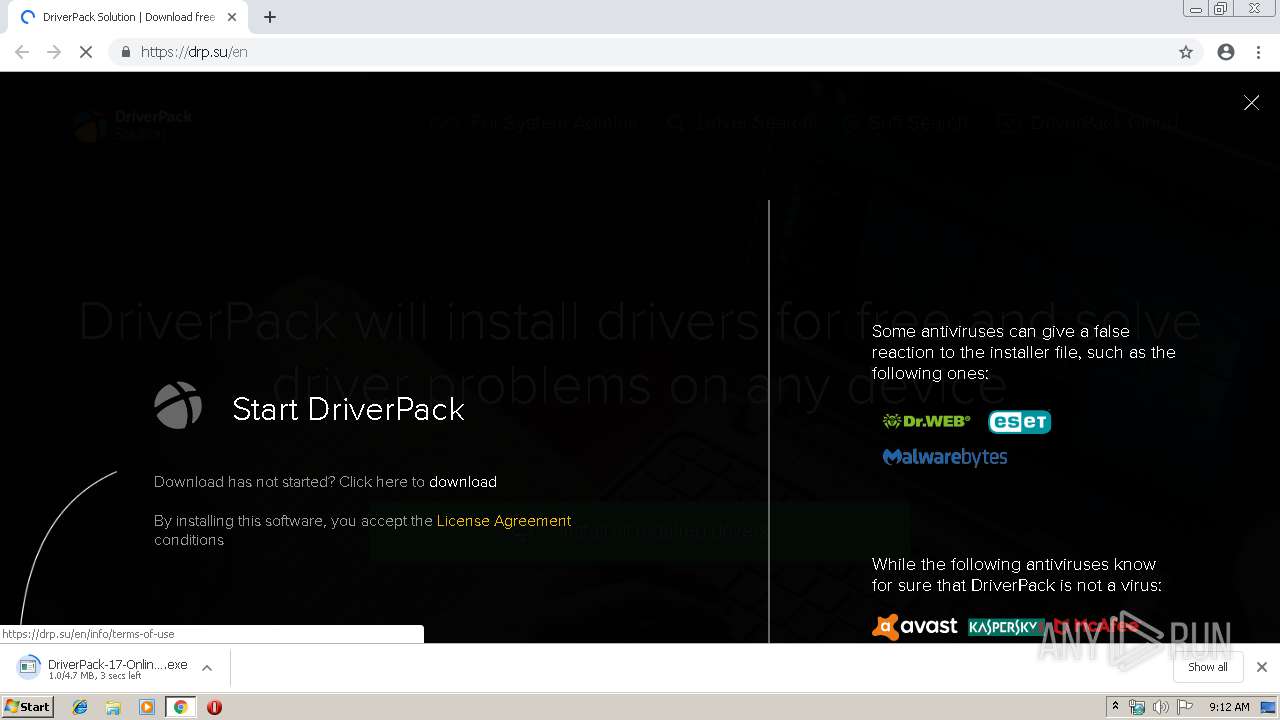Click the taskbar clock showing 9:12 AM
Screen dimensions: 1280x720
[x=1229, y=707]
